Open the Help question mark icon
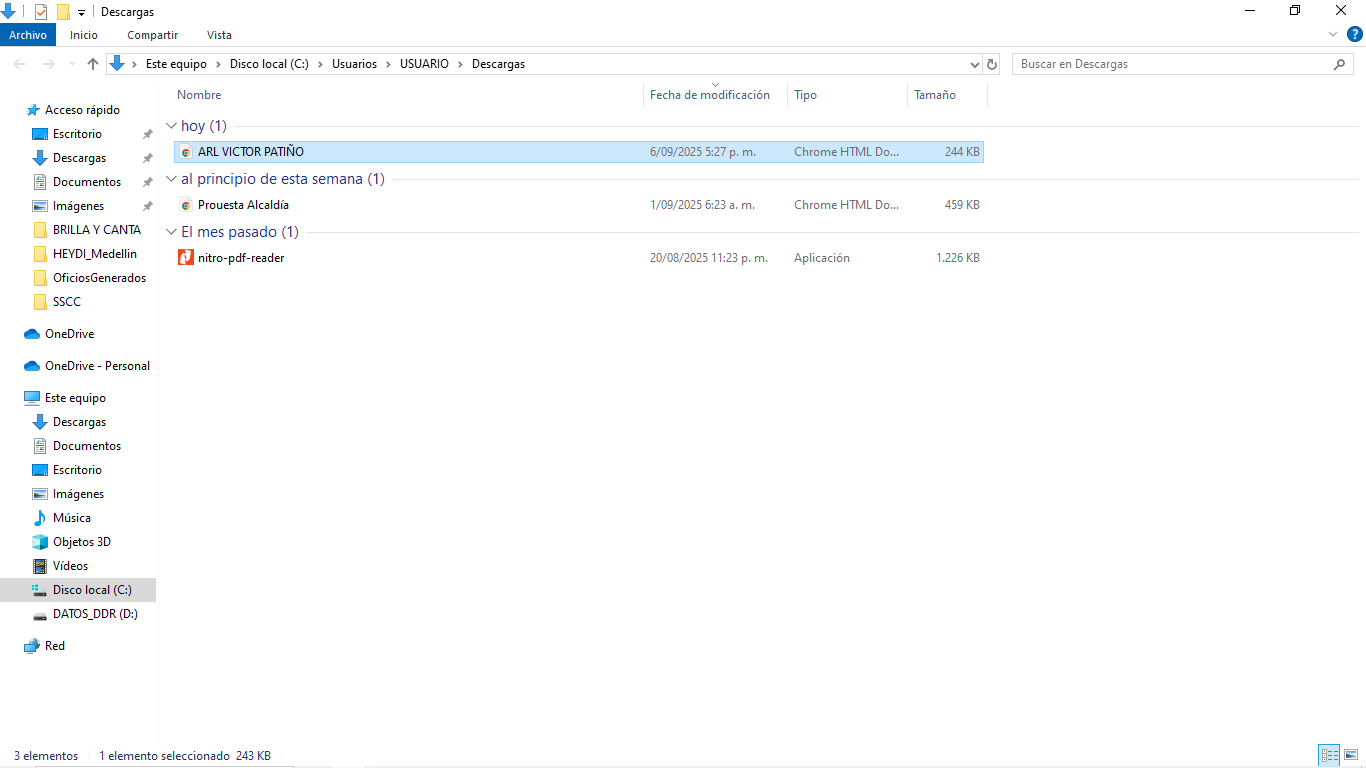Screen dimensions: 1366x768 coord(1355,35)
